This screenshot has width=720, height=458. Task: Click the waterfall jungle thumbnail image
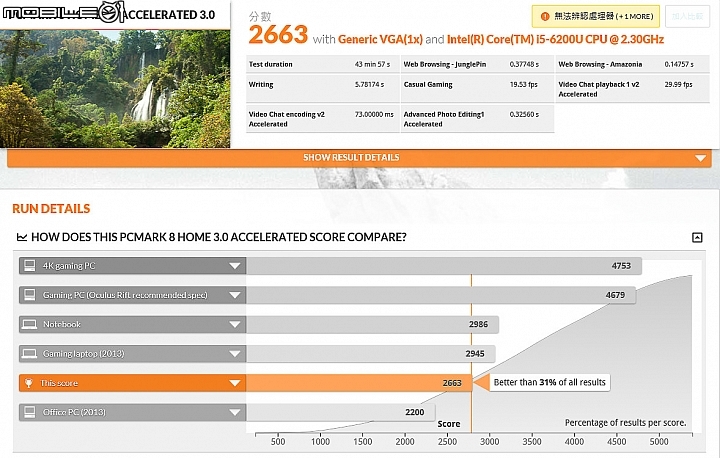click(x=115, y=89)
